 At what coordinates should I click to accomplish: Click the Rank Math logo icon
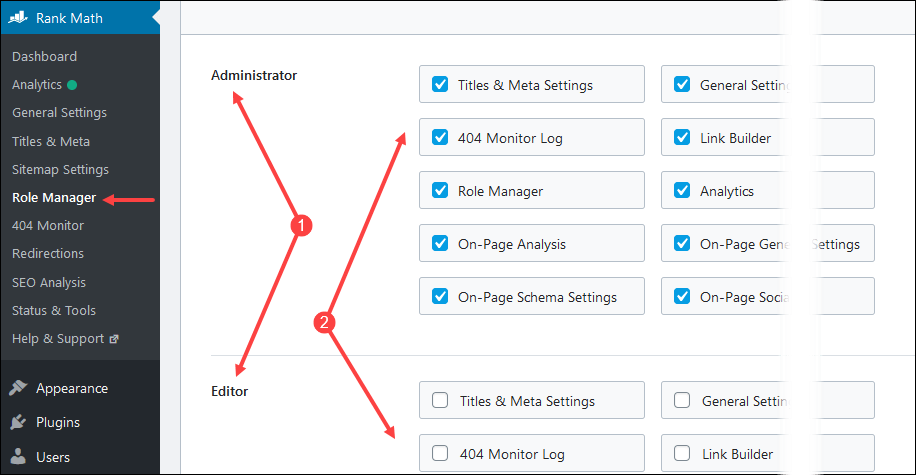pos(19,17)
